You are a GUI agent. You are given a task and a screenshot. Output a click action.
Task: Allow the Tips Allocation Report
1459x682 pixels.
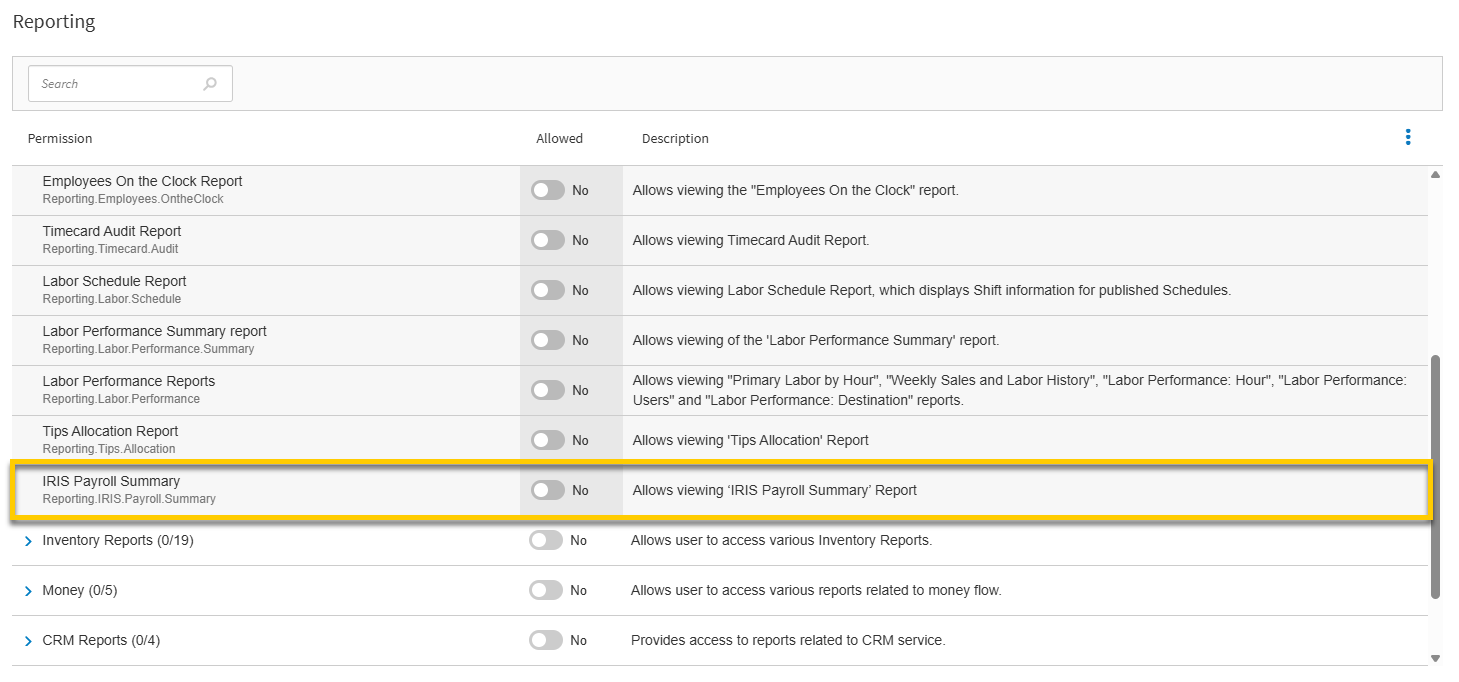(x=549, y=440)
